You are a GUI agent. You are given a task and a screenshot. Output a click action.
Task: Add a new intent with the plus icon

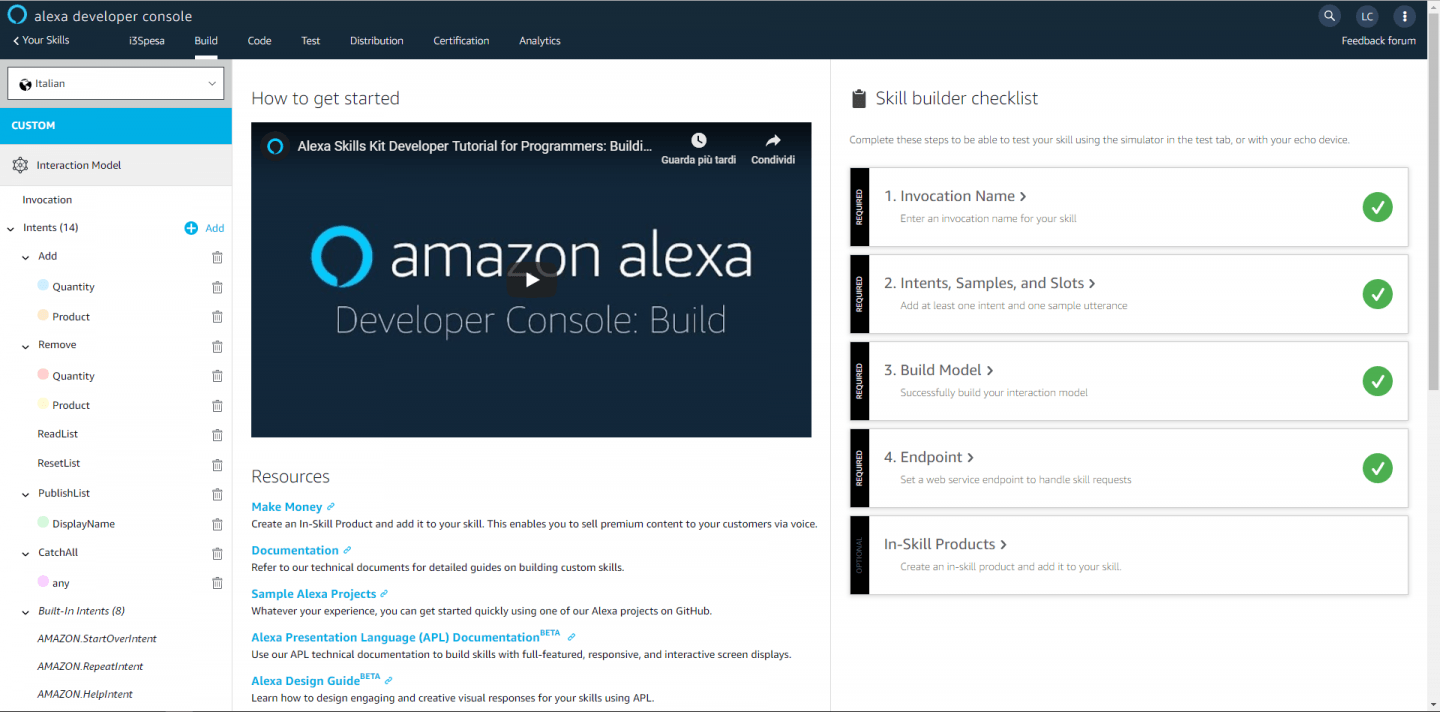tap(190, 228)
